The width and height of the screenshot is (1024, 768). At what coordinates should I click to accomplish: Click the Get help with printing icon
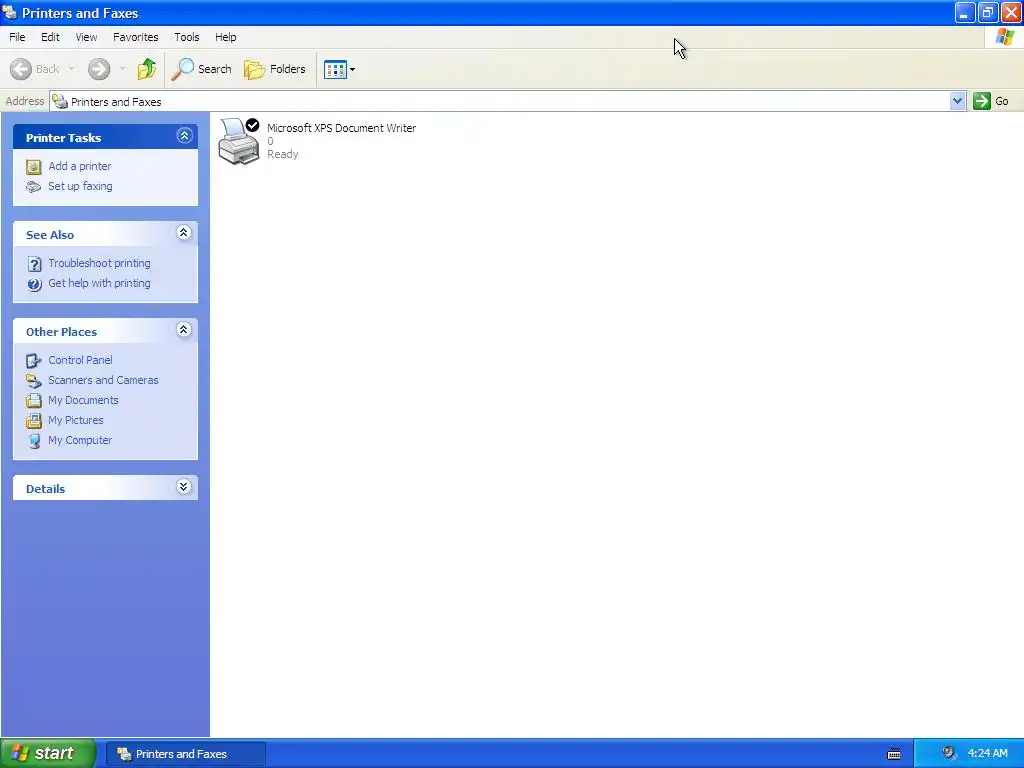point(34,284)
